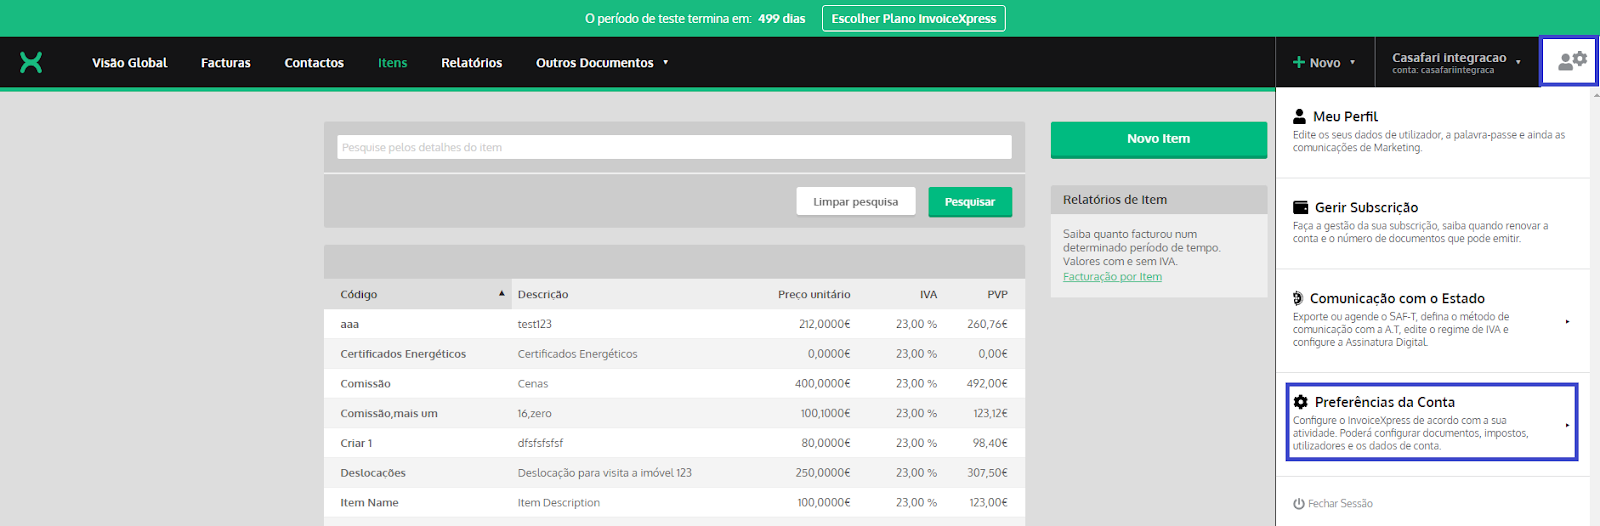Screen dimensions: 1600x526
Task: Click the Comunicação com o Estado icon
Action: 1298,298
